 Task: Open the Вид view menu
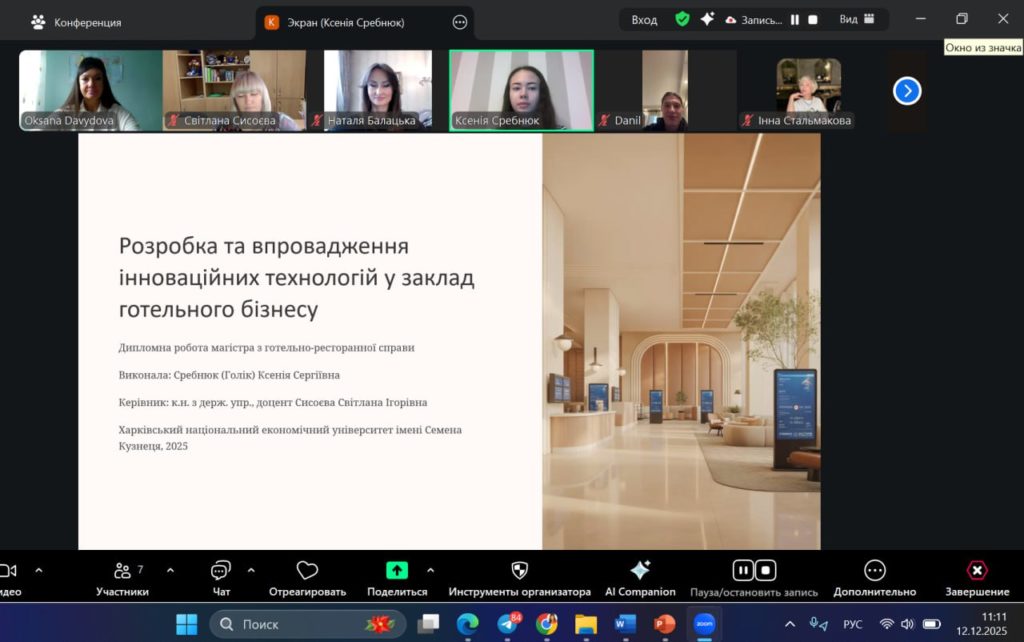click(857, 19)
